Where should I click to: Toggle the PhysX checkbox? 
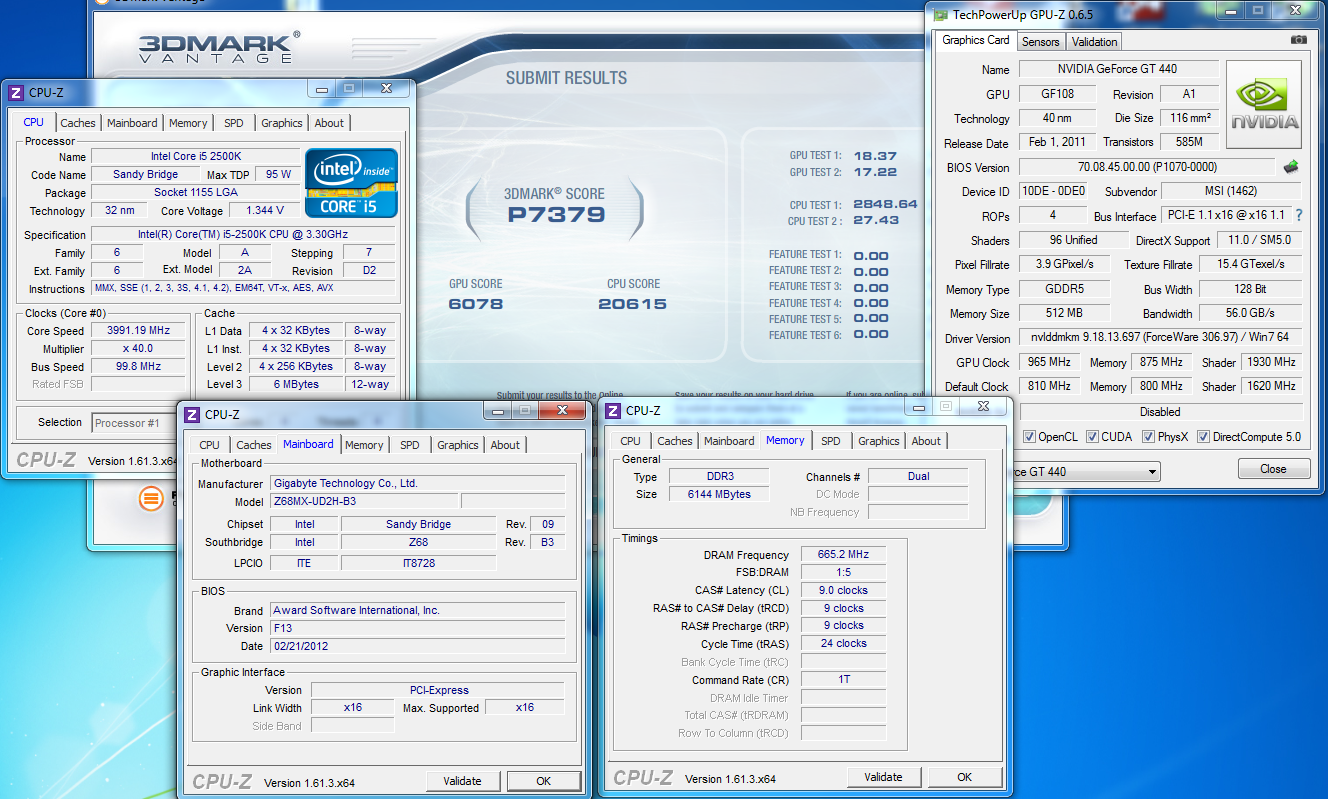(1147, 436)
